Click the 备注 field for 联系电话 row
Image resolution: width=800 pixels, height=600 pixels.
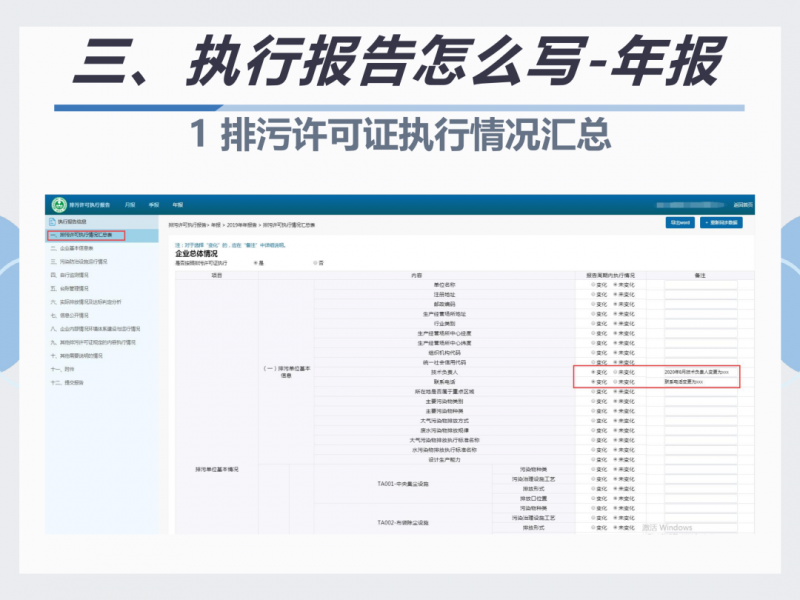coord(701,382)
